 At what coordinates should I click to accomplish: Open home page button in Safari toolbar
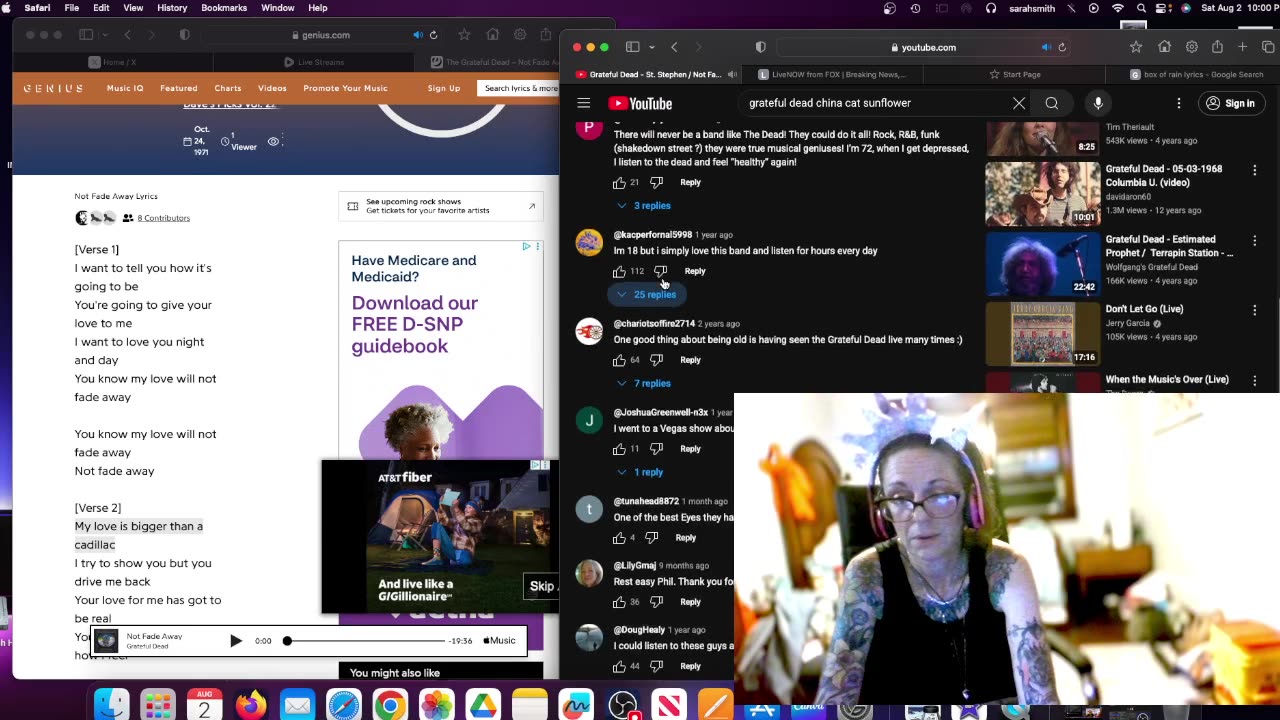point(1164,47)
